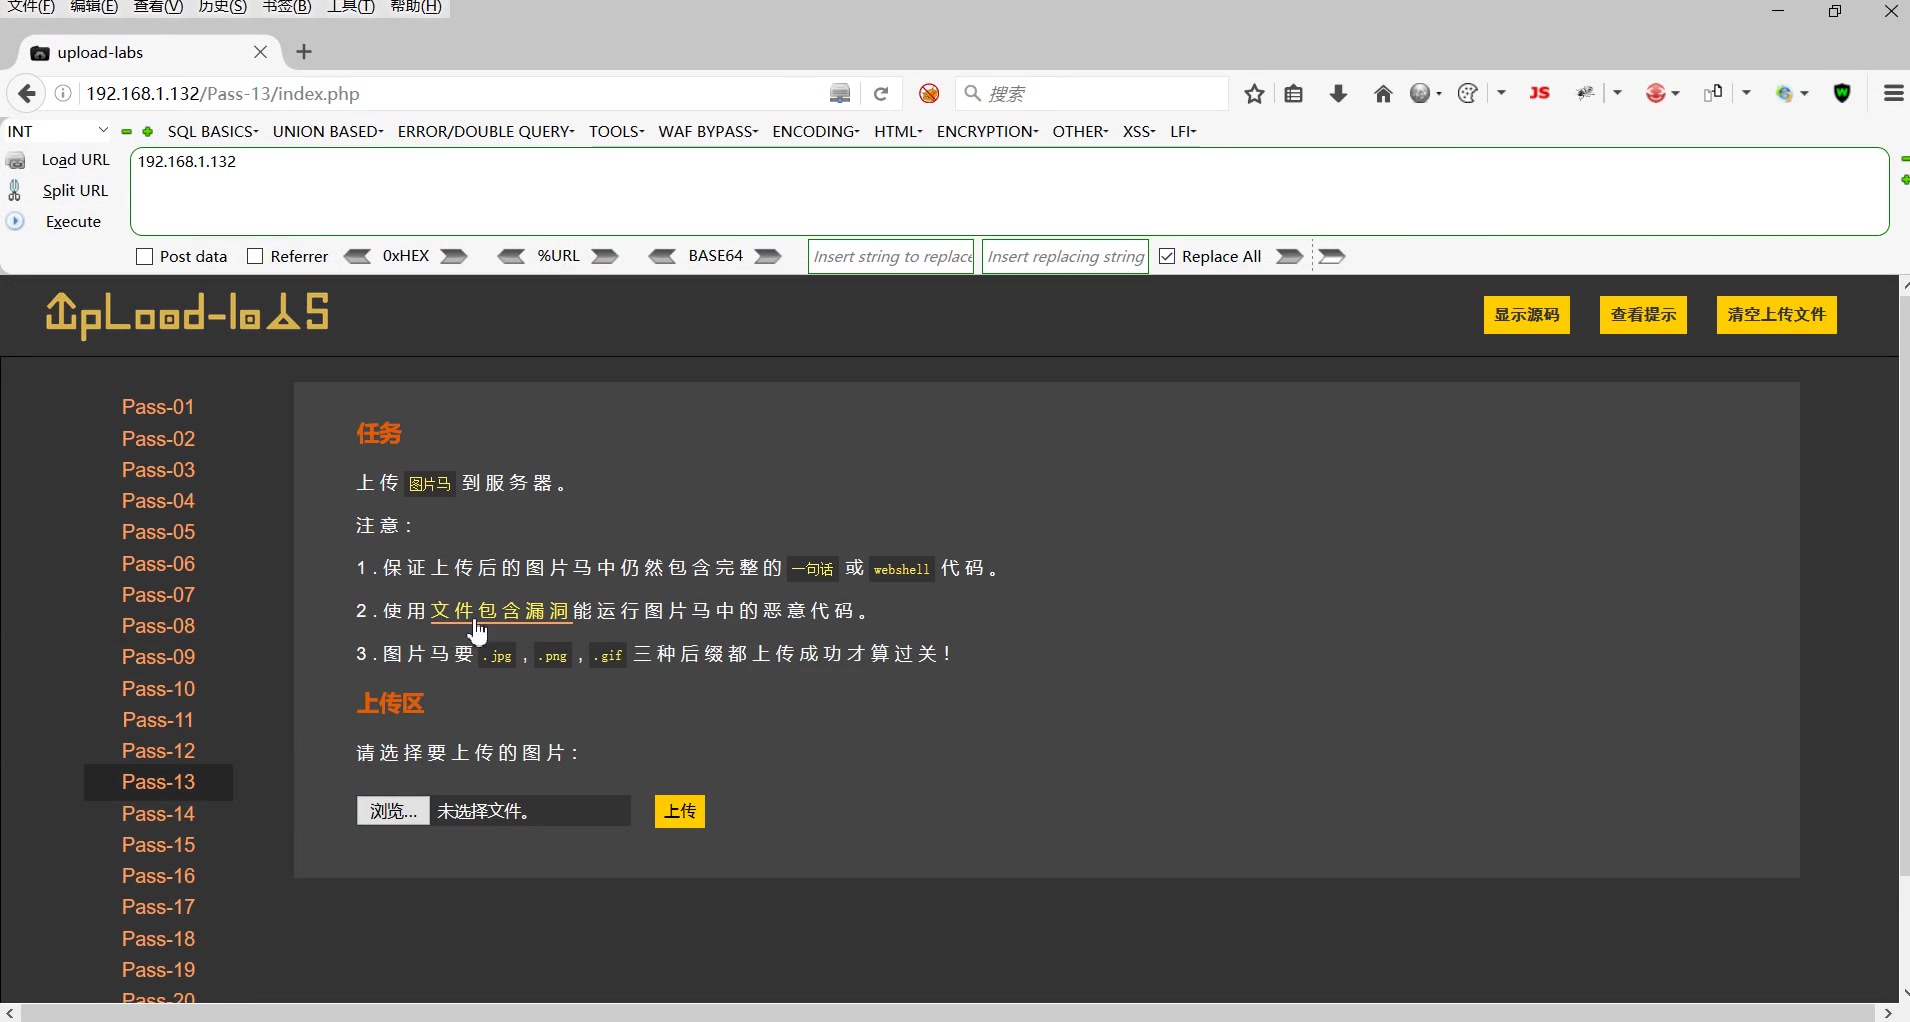Open the OTHER menu in HackBar
Screen dimensions: 1910x1022
(1080, 131)
